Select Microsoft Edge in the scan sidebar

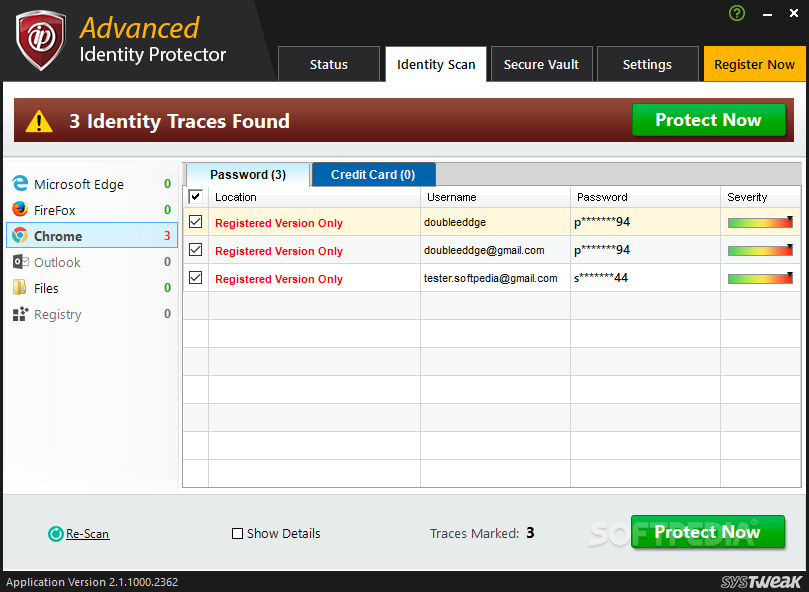coord(75,184)
